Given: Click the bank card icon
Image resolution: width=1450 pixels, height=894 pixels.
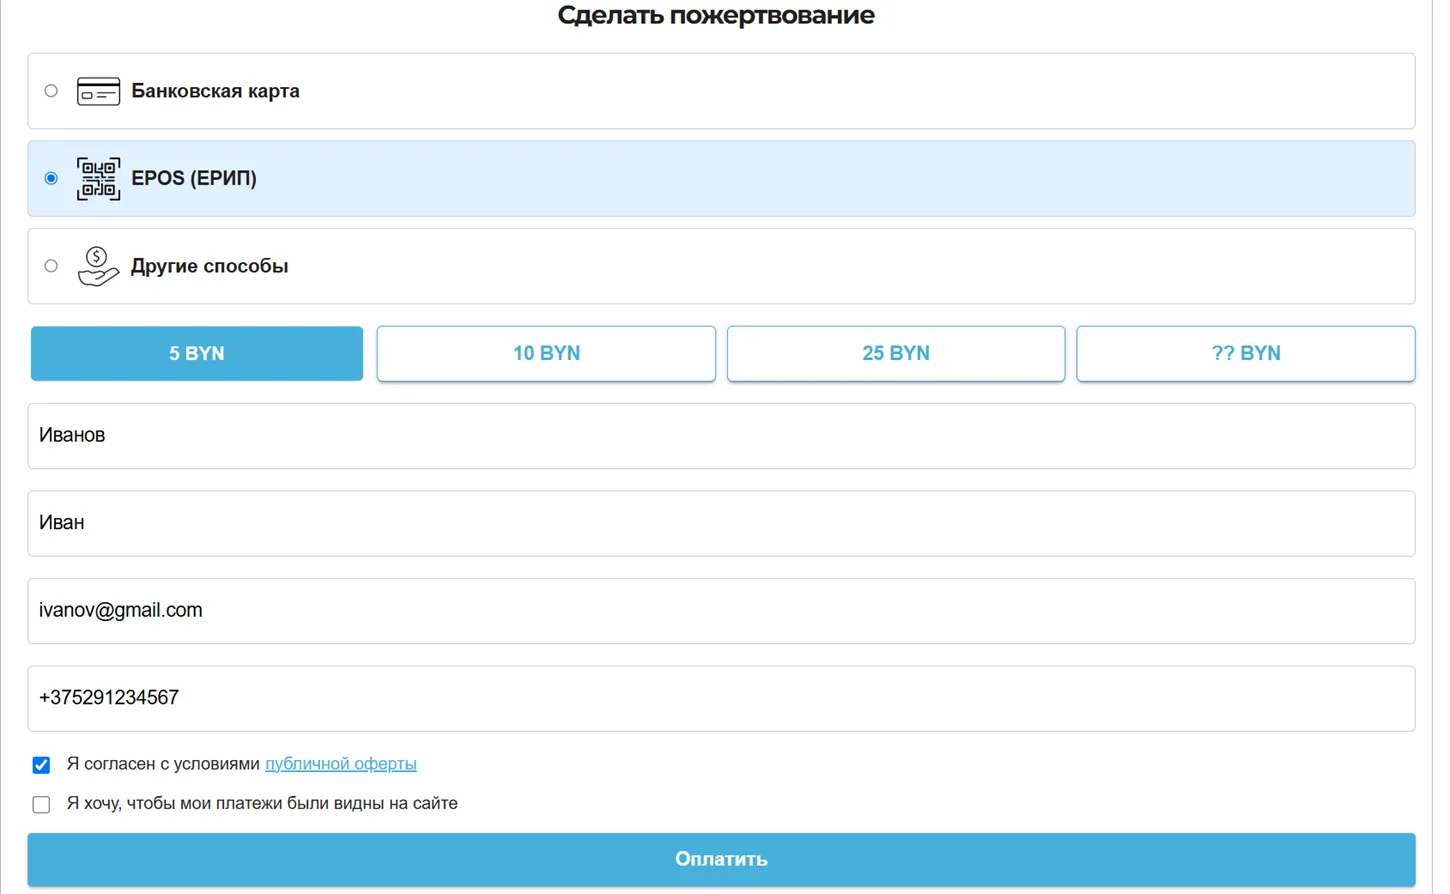Looking at the screenshot, I should pyautogui.click(x=98, y=90).
